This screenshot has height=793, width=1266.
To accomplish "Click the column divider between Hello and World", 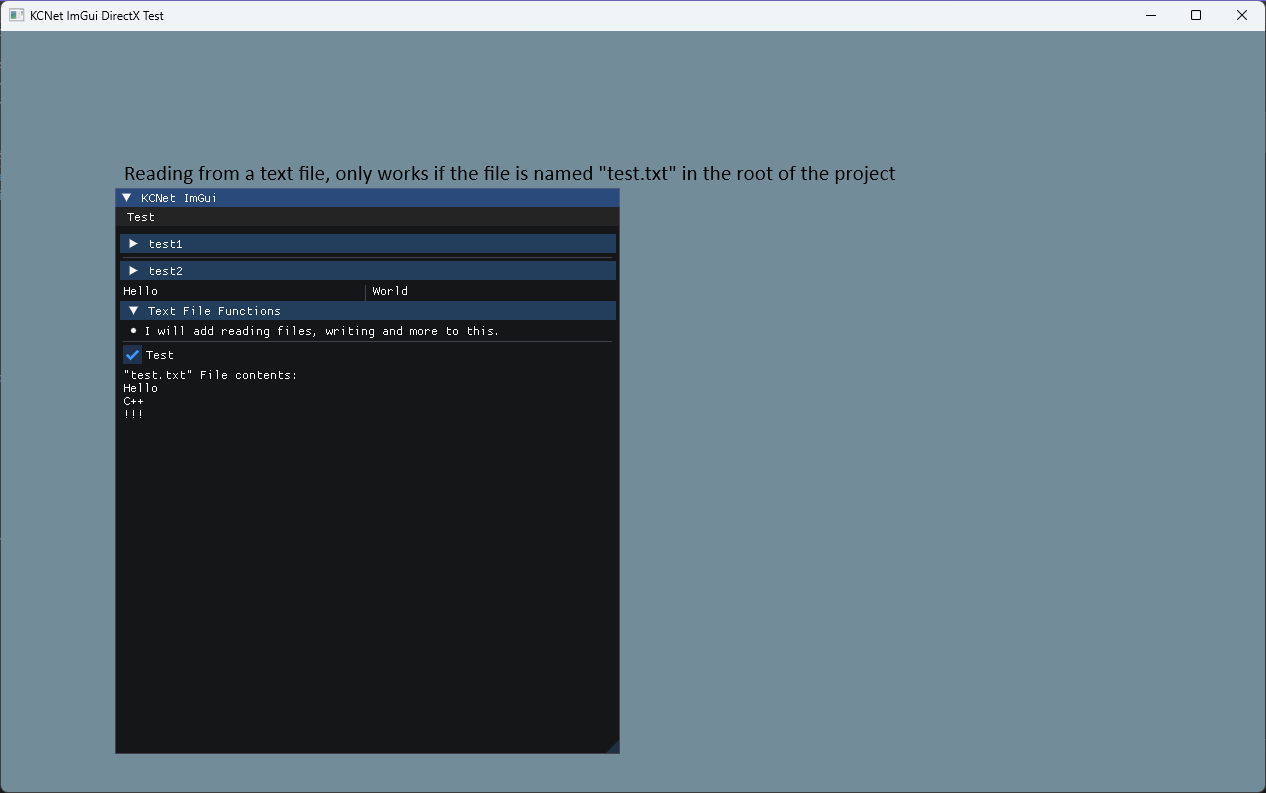I will [x=366, y=291].
